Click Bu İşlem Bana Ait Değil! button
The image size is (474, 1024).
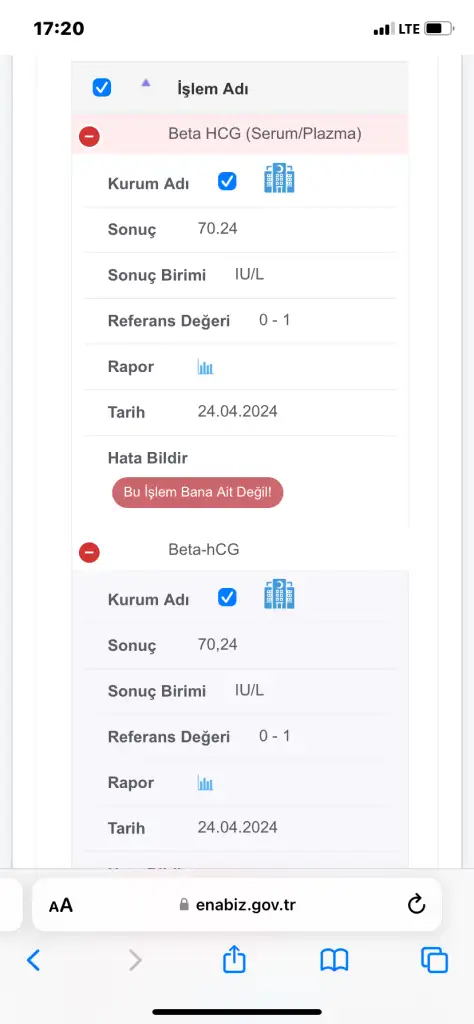pyautogui.click(x=198, y=492)
